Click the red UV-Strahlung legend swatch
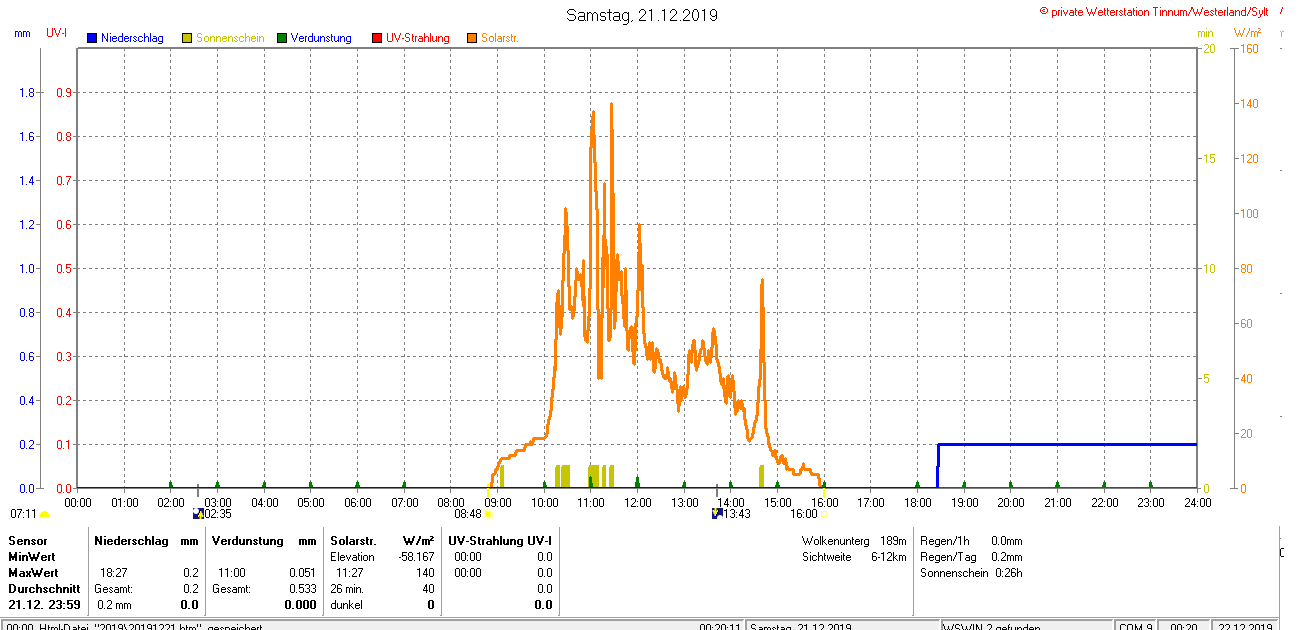This screenshot has height=630, width=1310. coord(377,38)
